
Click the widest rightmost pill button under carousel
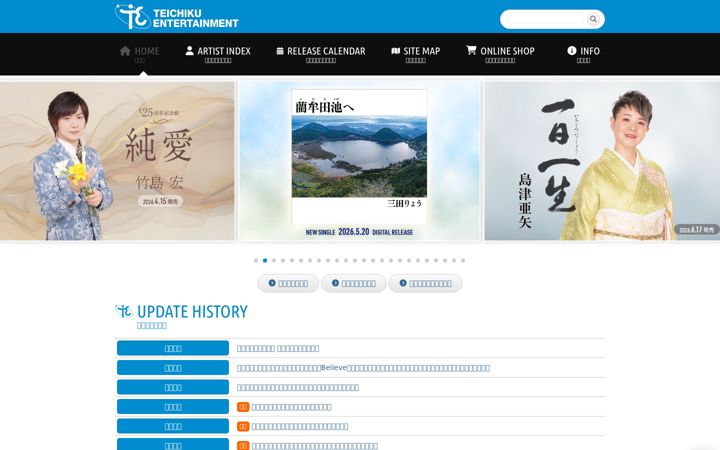425,283
